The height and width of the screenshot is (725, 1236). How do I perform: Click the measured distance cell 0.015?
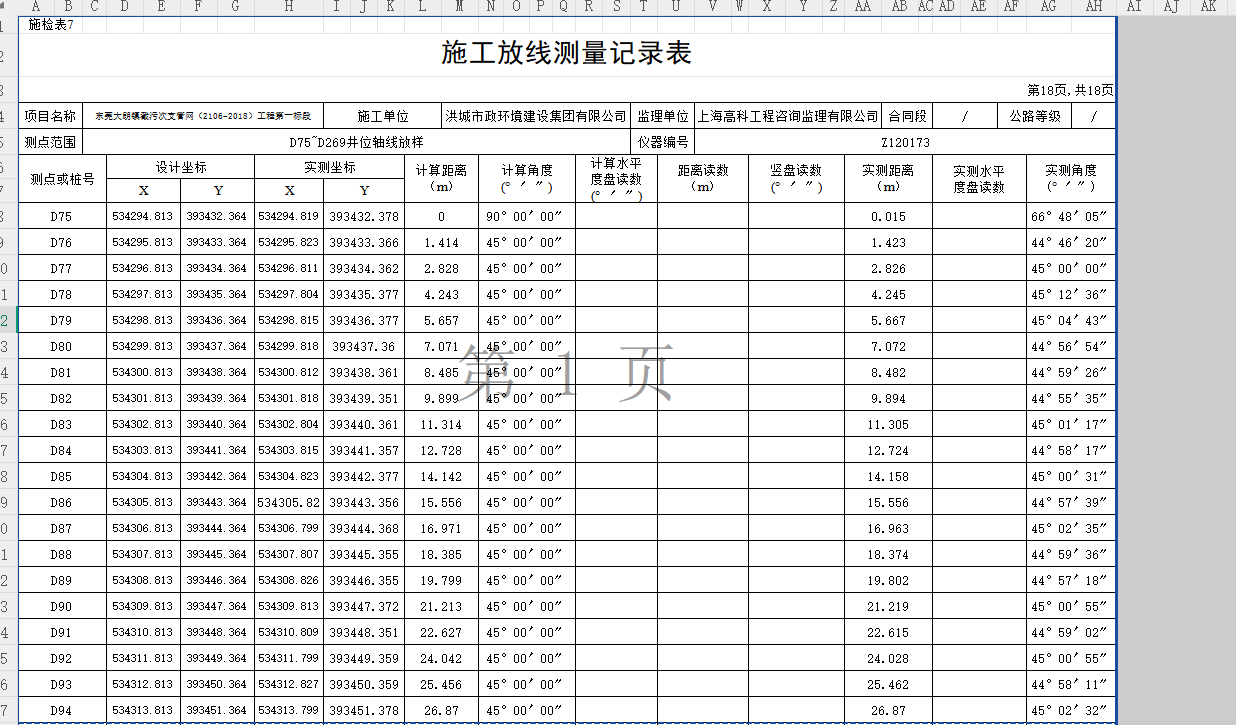[888, 216]
